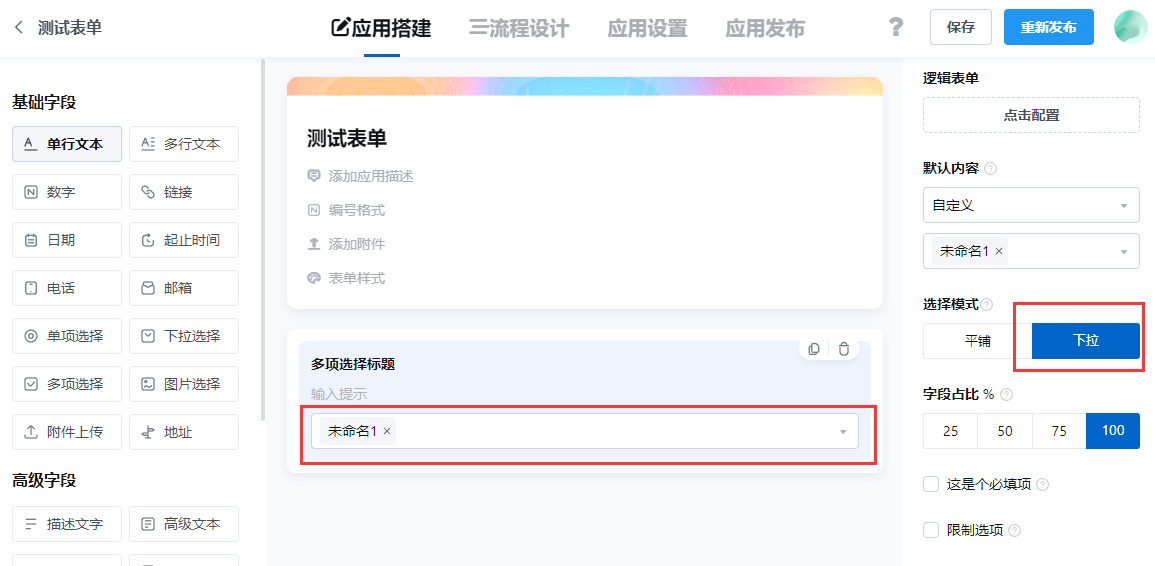
Task: Open the 未命名1 default value dropdown
Action: pos(1123,252)
